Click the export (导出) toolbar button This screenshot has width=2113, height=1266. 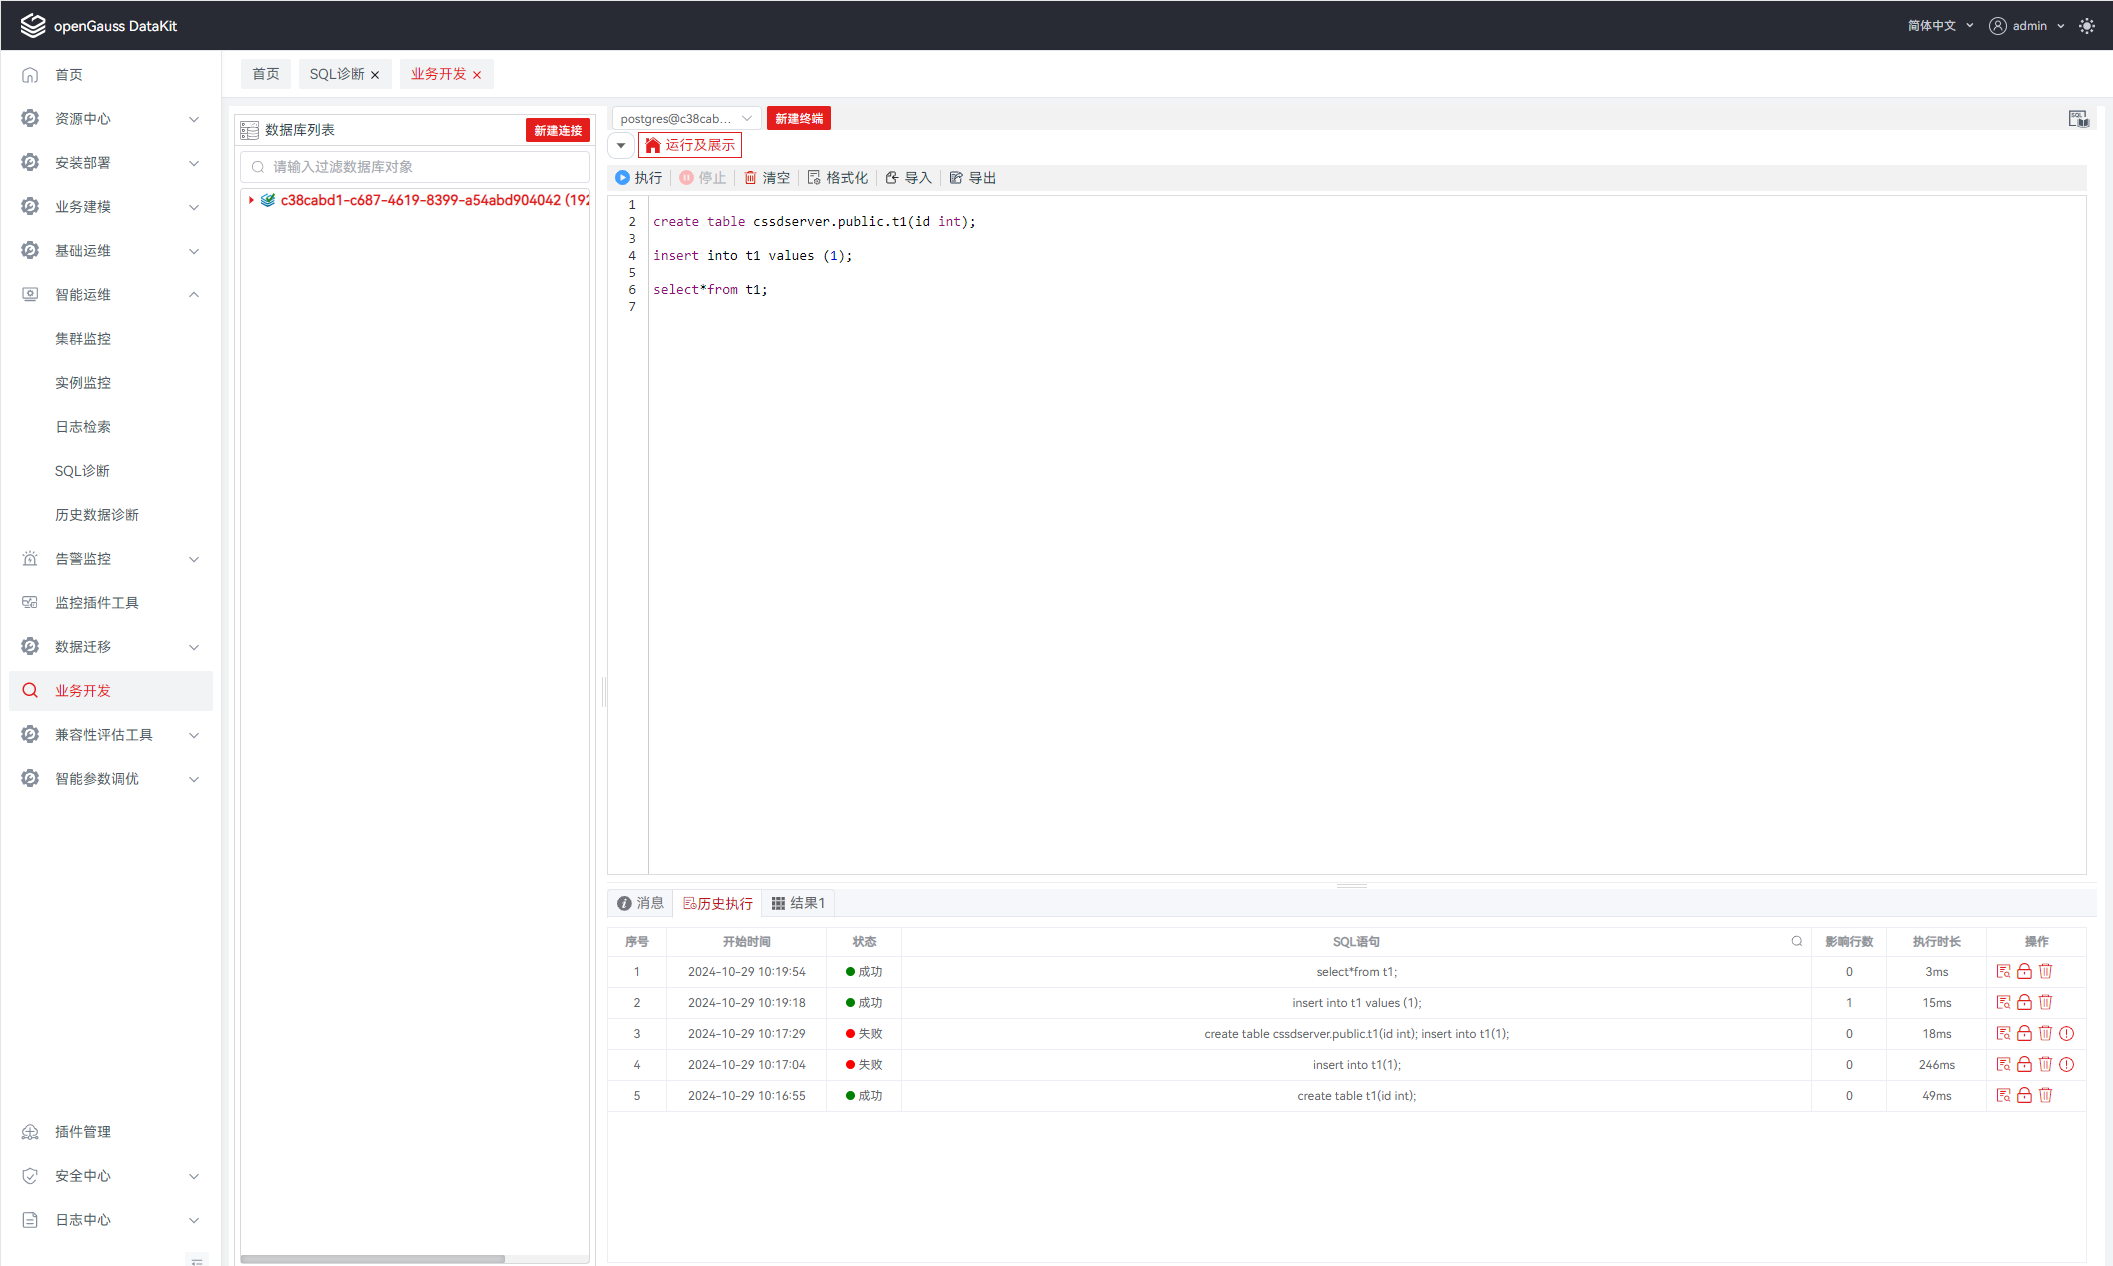pyautogui.click(x=972, y=177)
